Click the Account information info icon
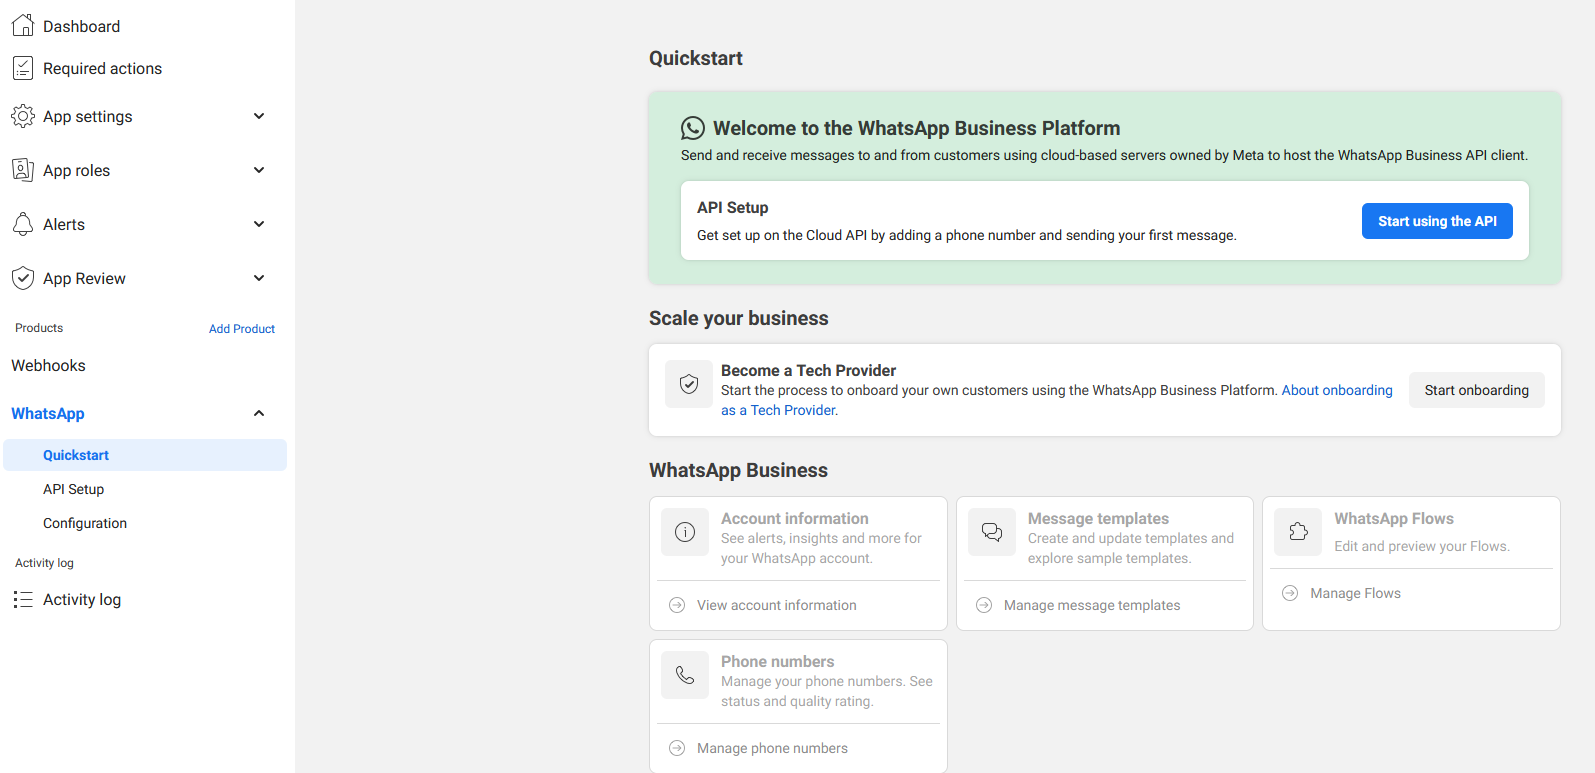1595x773 pixels. pyautogui.click(x=685, y=532)
